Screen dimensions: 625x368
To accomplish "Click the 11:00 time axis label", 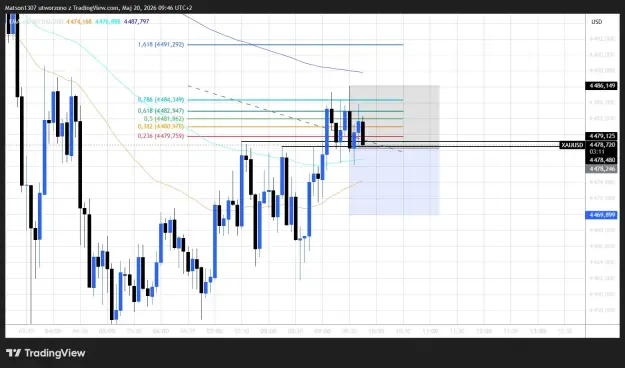I will tap(430, 331).
